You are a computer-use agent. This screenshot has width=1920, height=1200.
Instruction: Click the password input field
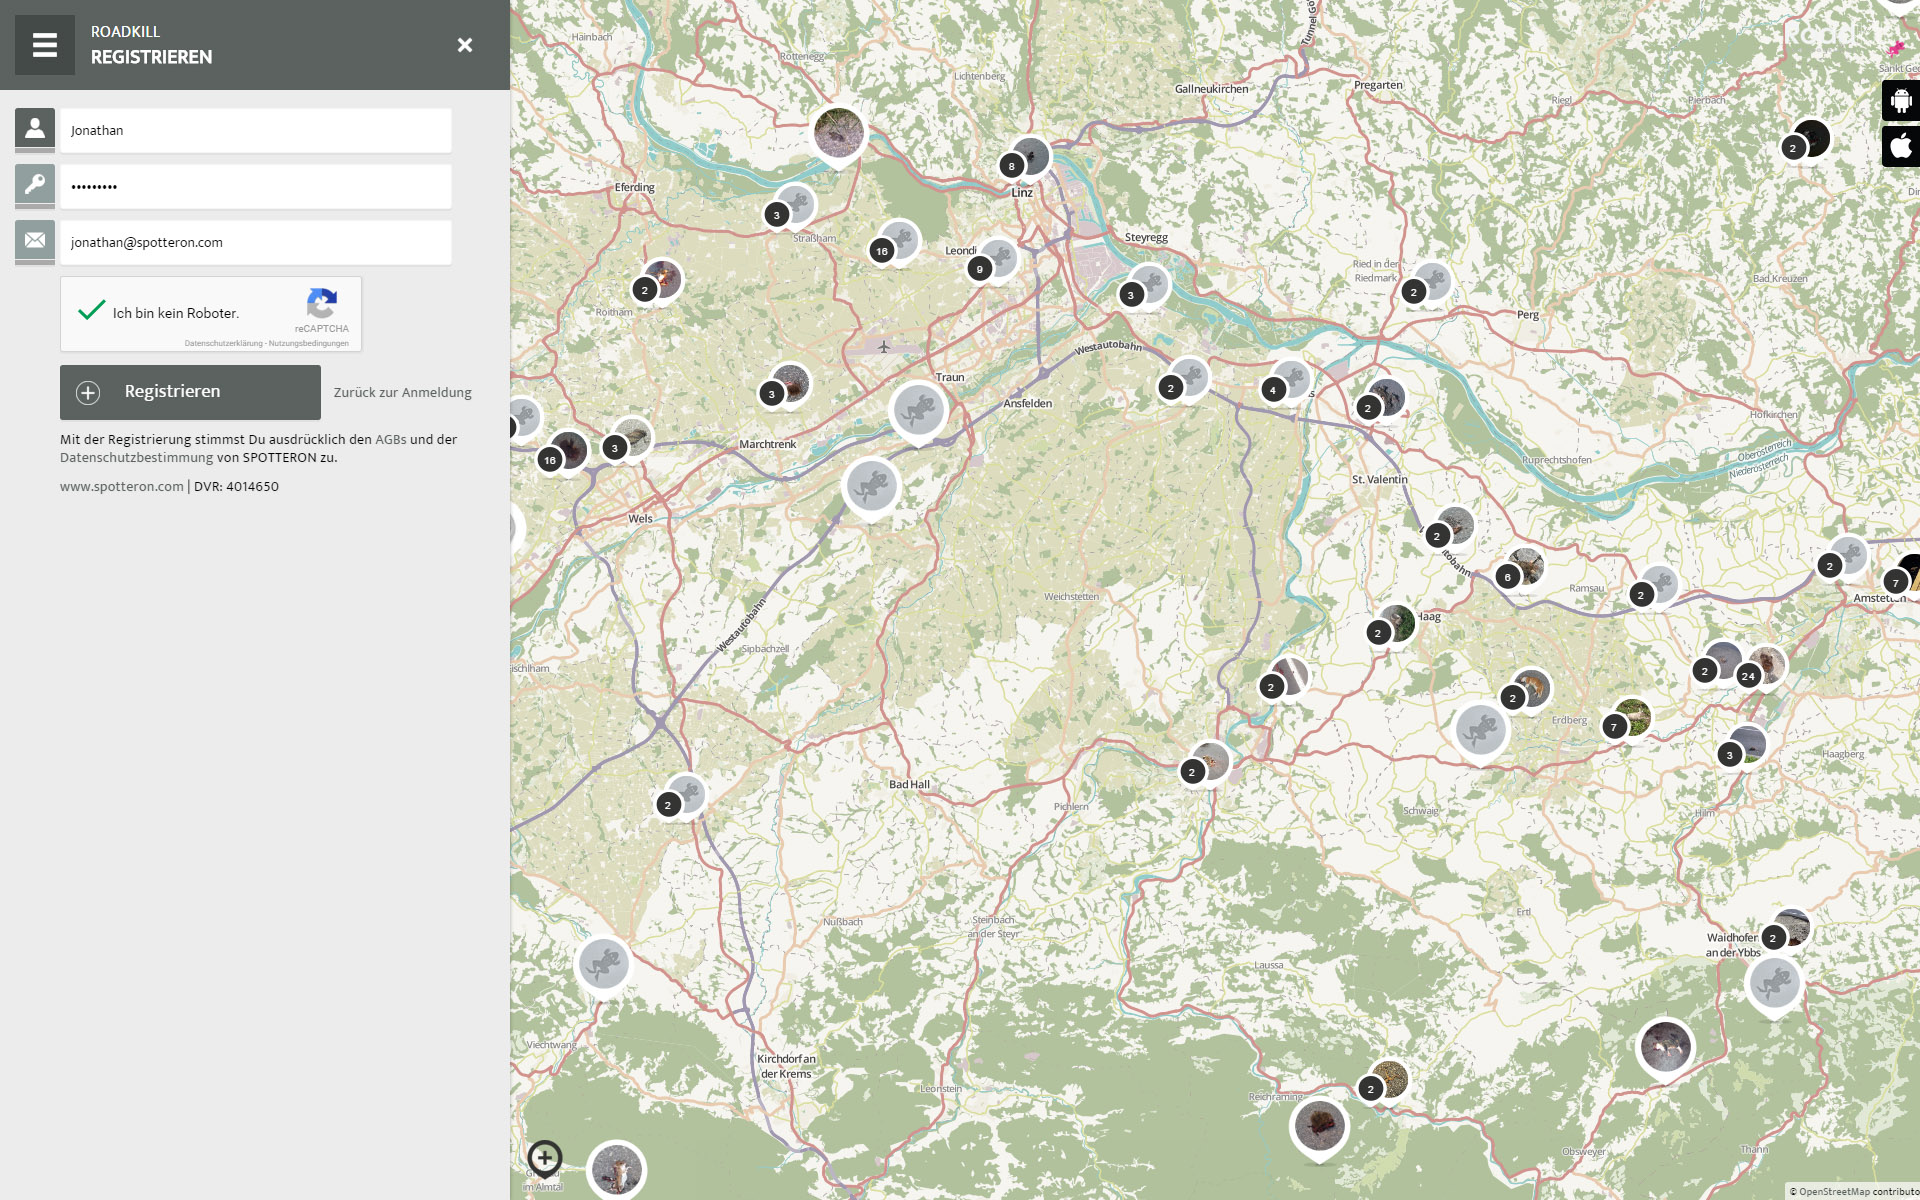256,187
